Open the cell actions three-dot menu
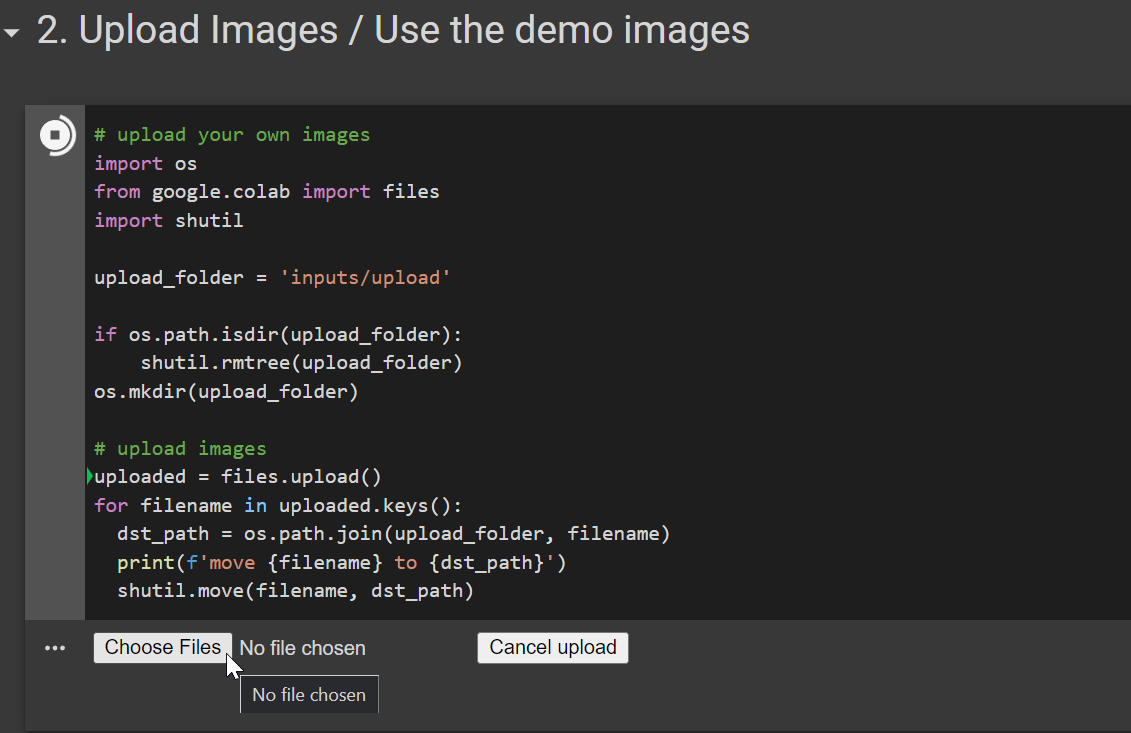 coord(55,647)
